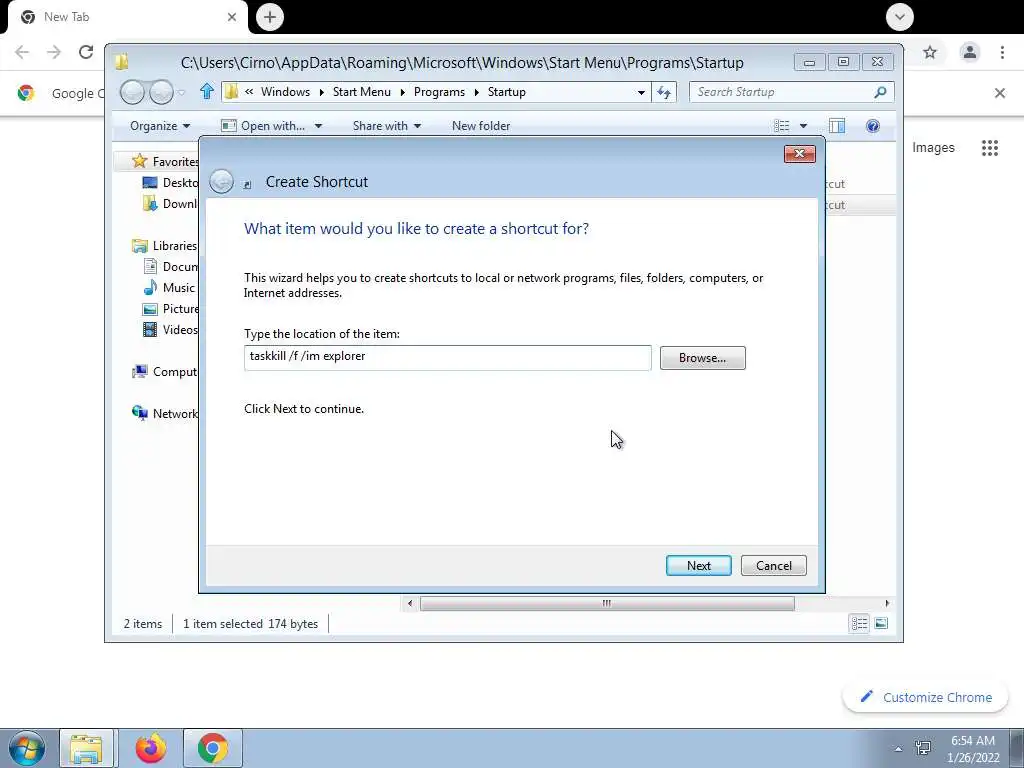This screenshot has height=768, width=1024.
Task: Reload the Chrome page
Action: 86,52
